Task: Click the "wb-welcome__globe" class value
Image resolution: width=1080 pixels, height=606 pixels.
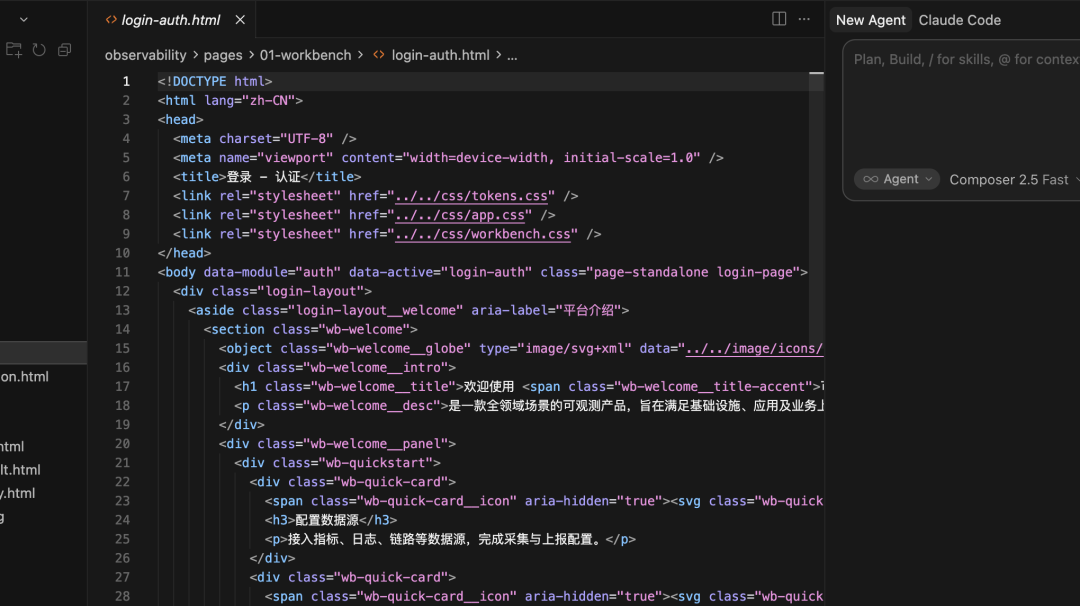Action: coord(399,348)
